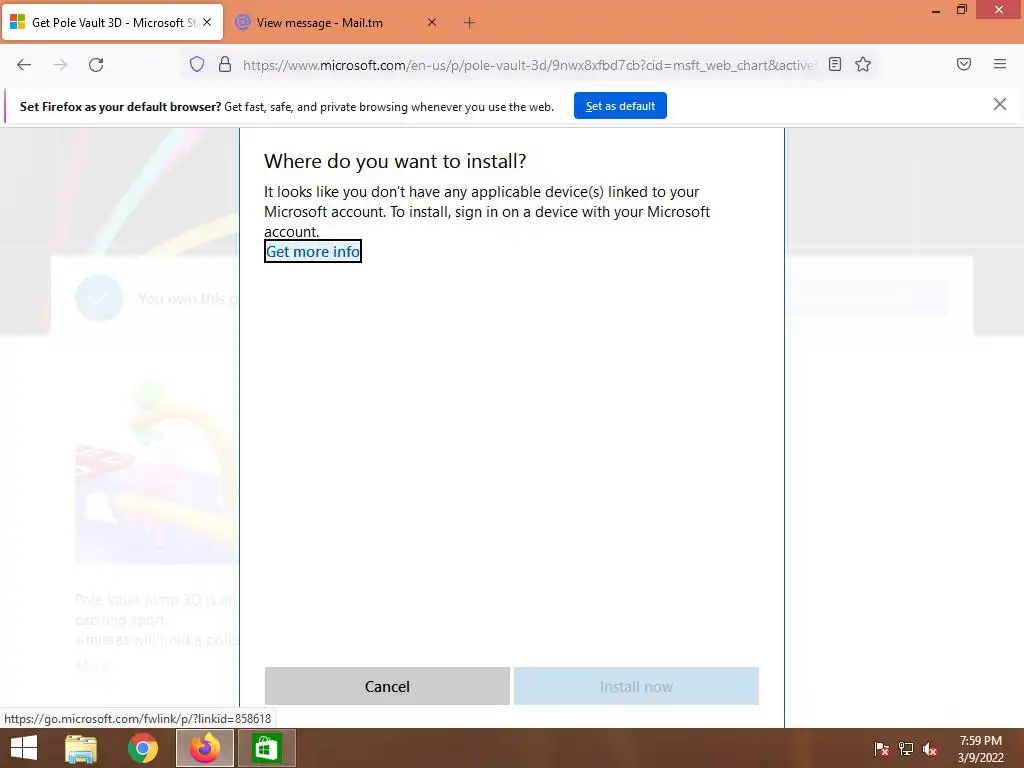Click the Install now button
This screenshot has height=768, width=1024.
[x=636, y=686]
